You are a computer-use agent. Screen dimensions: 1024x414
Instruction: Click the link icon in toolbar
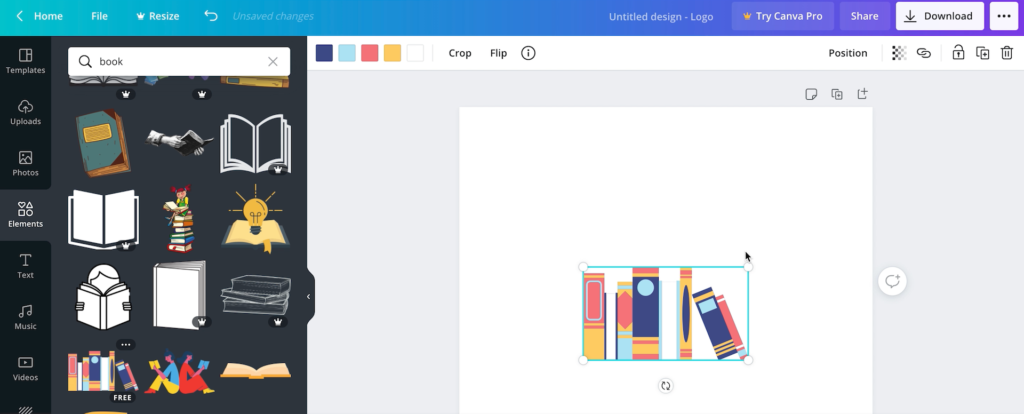pos(923,53)
